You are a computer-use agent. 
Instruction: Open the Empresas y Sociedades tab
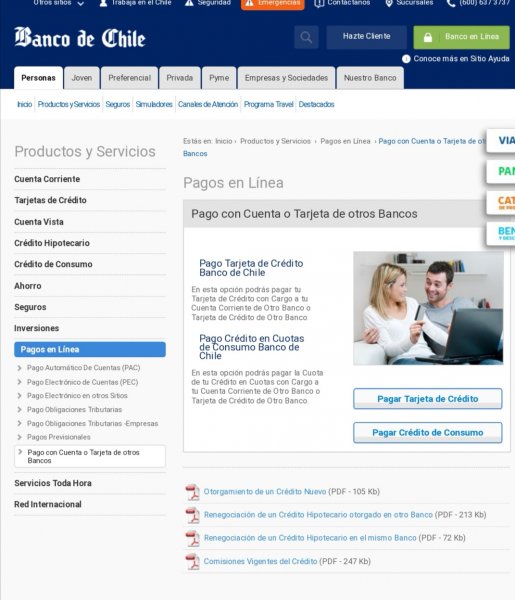[286, 78]
